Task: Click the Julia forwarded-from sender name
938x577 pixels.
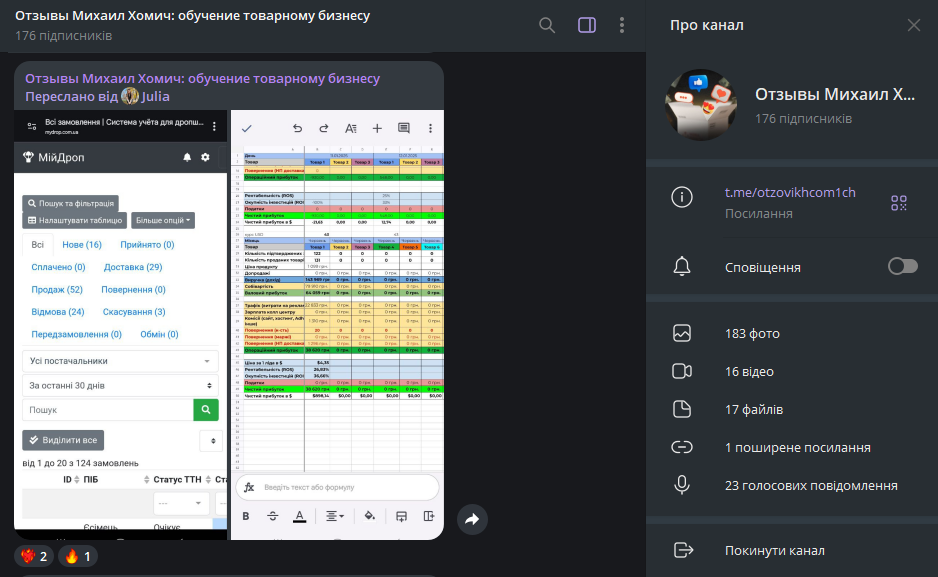Action: (156, 97)
